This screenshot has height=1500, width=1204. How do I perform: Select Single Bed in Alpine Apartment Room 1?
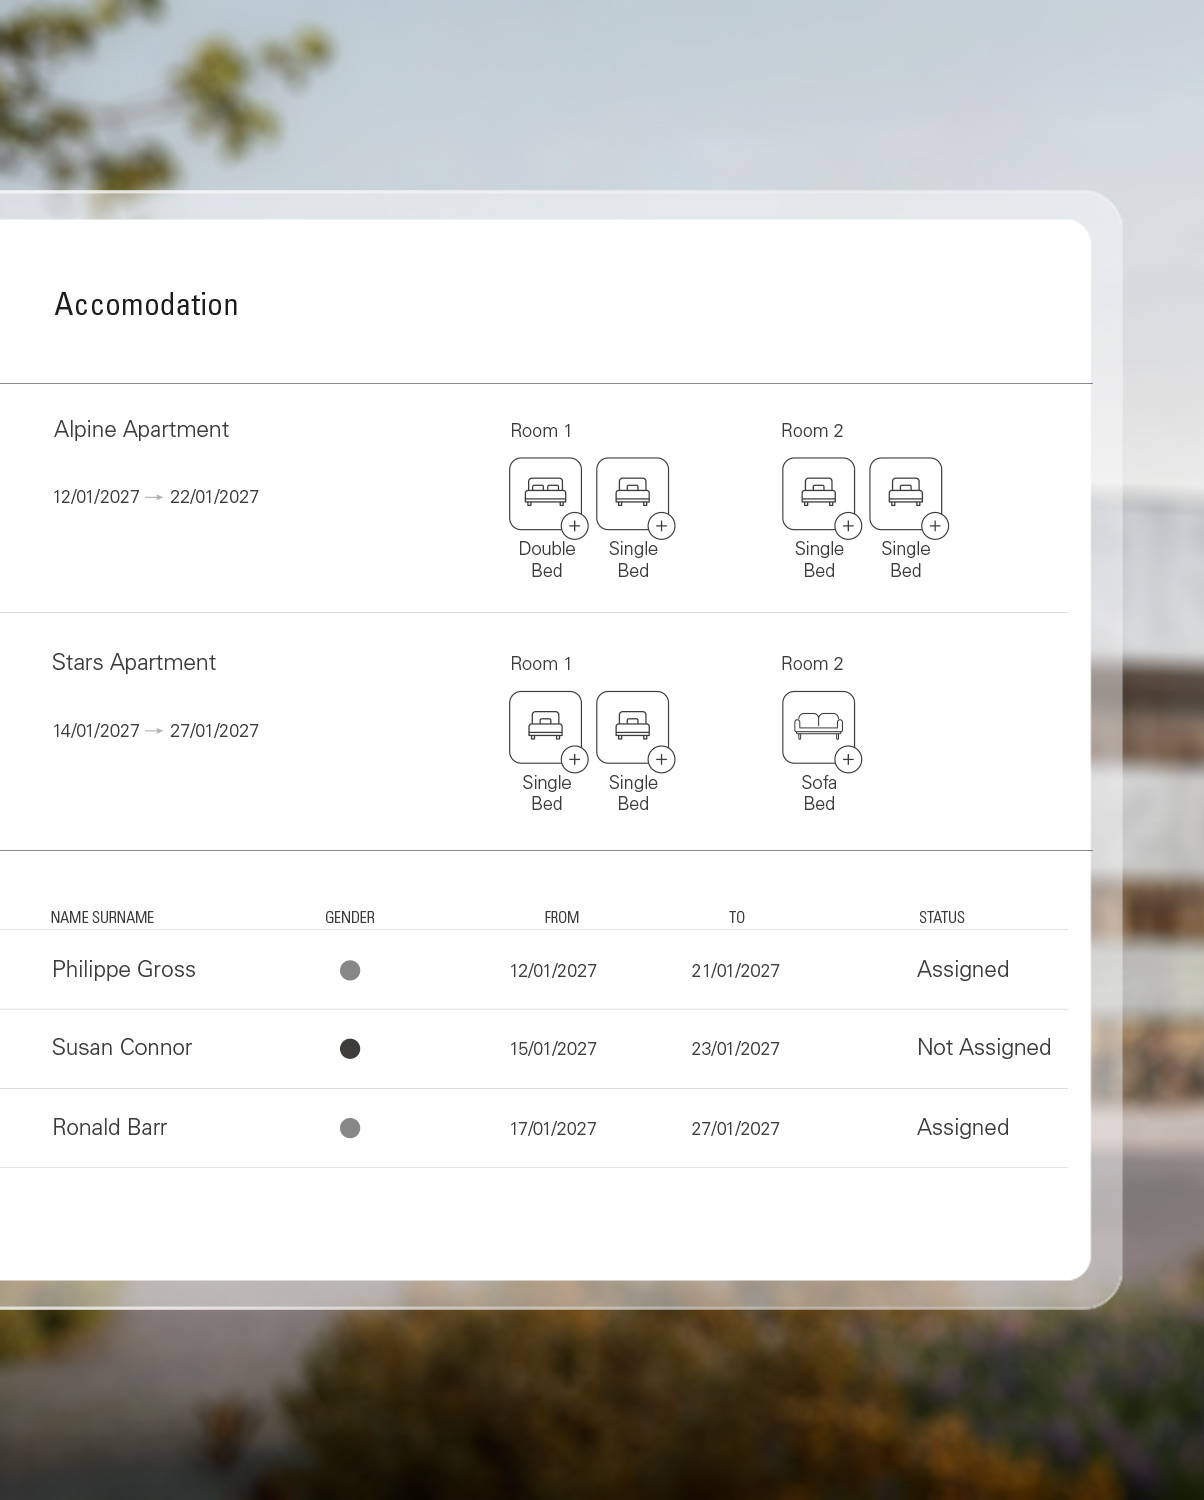[x=632, y=494]
